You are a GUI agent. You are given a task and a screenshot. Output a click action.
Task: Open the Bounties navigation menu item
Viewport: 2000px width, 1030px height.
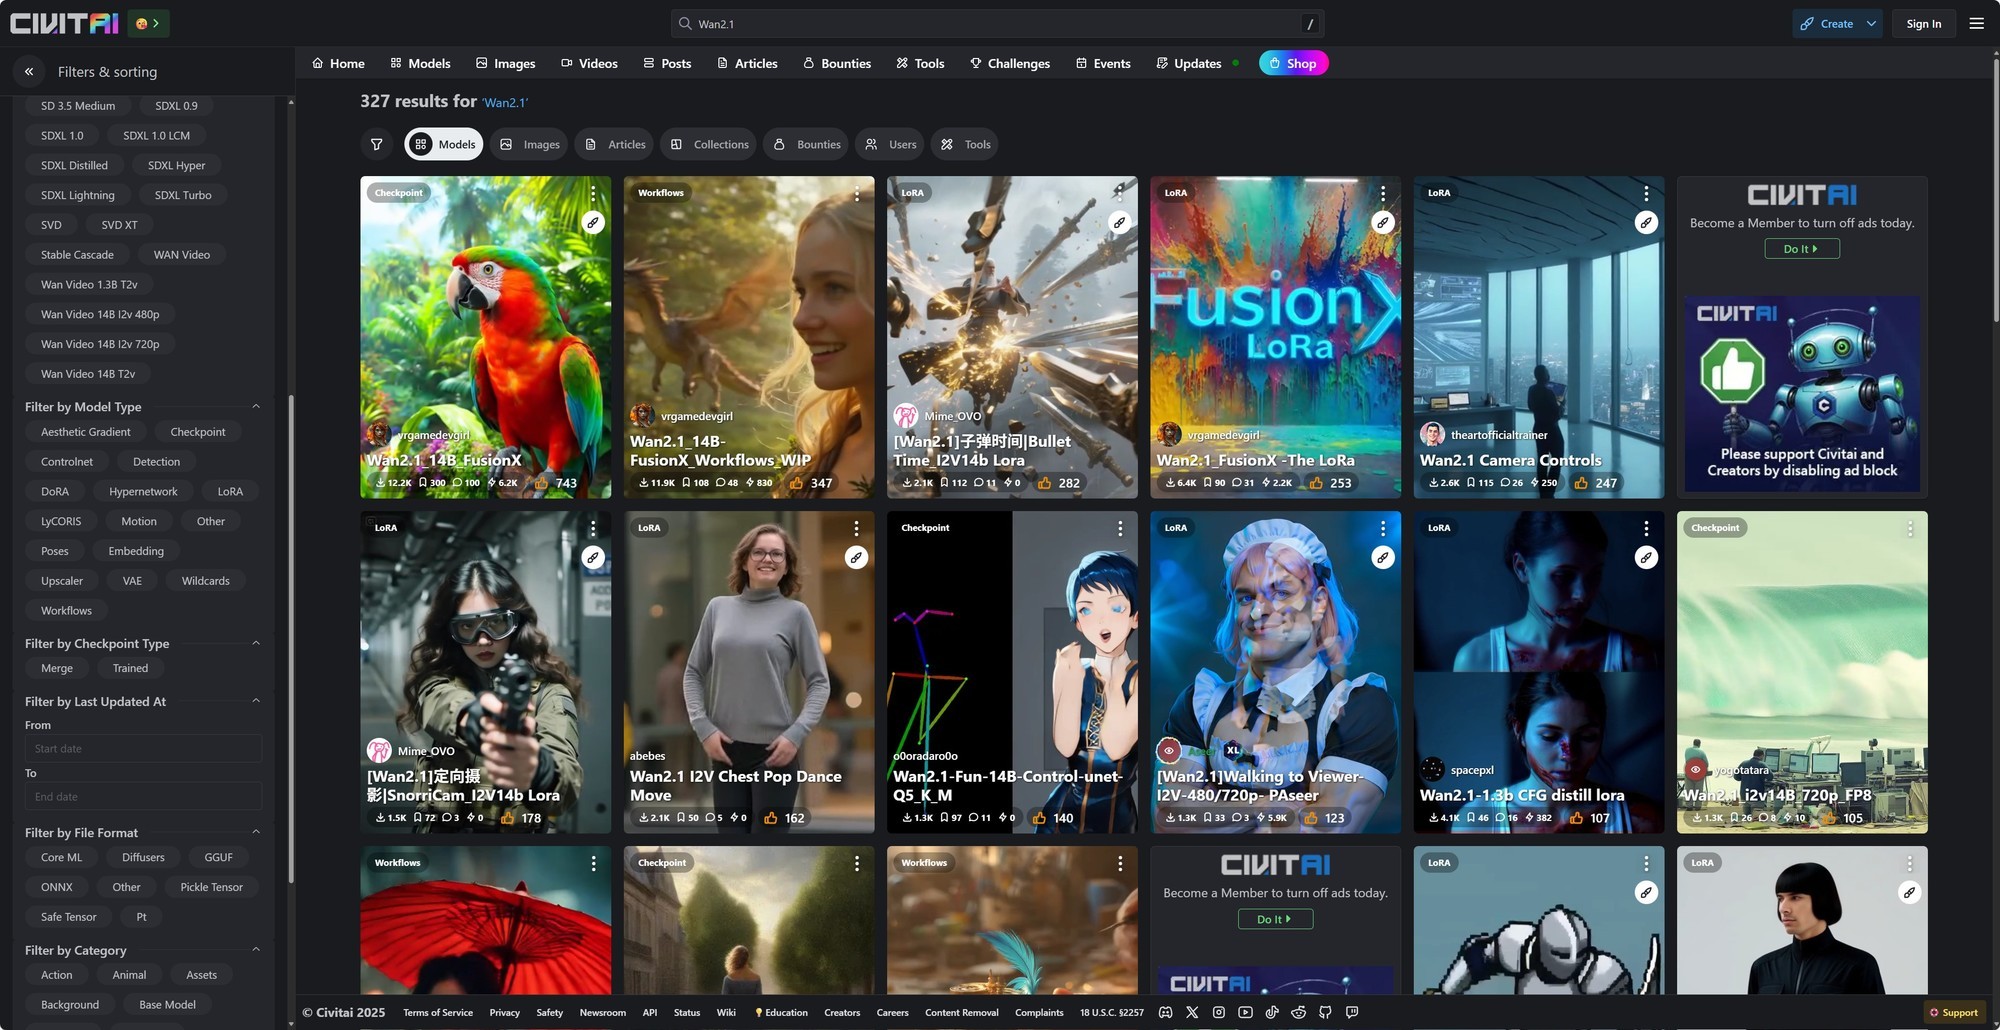pos(837,63)
